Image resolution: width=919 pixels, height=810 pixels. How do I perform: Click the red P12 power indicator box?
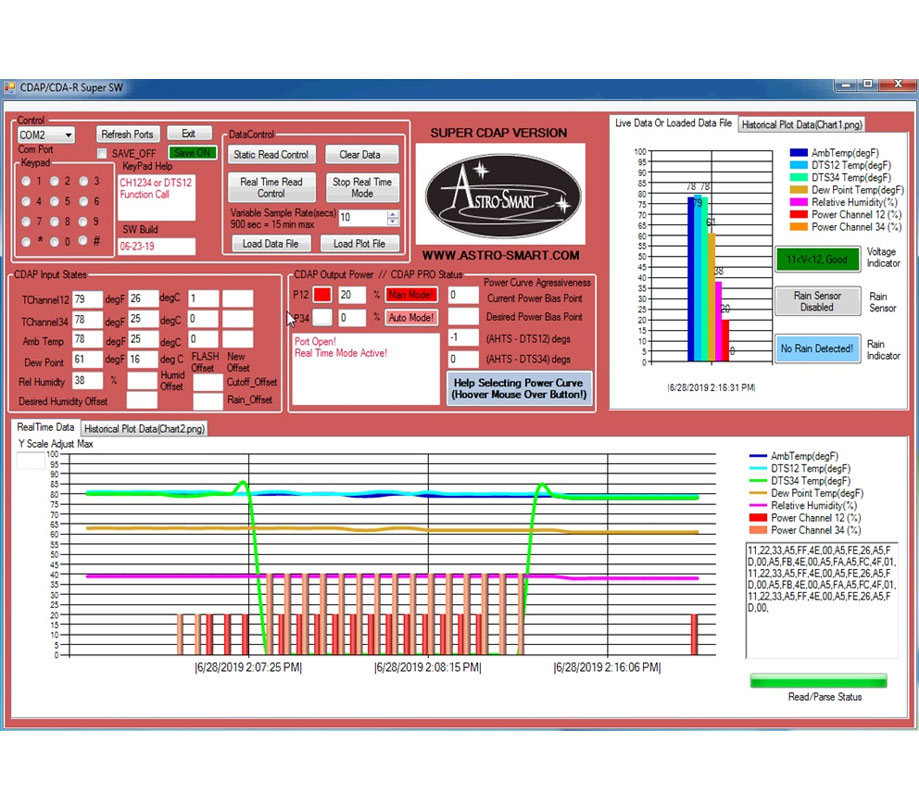click(322, 295)
